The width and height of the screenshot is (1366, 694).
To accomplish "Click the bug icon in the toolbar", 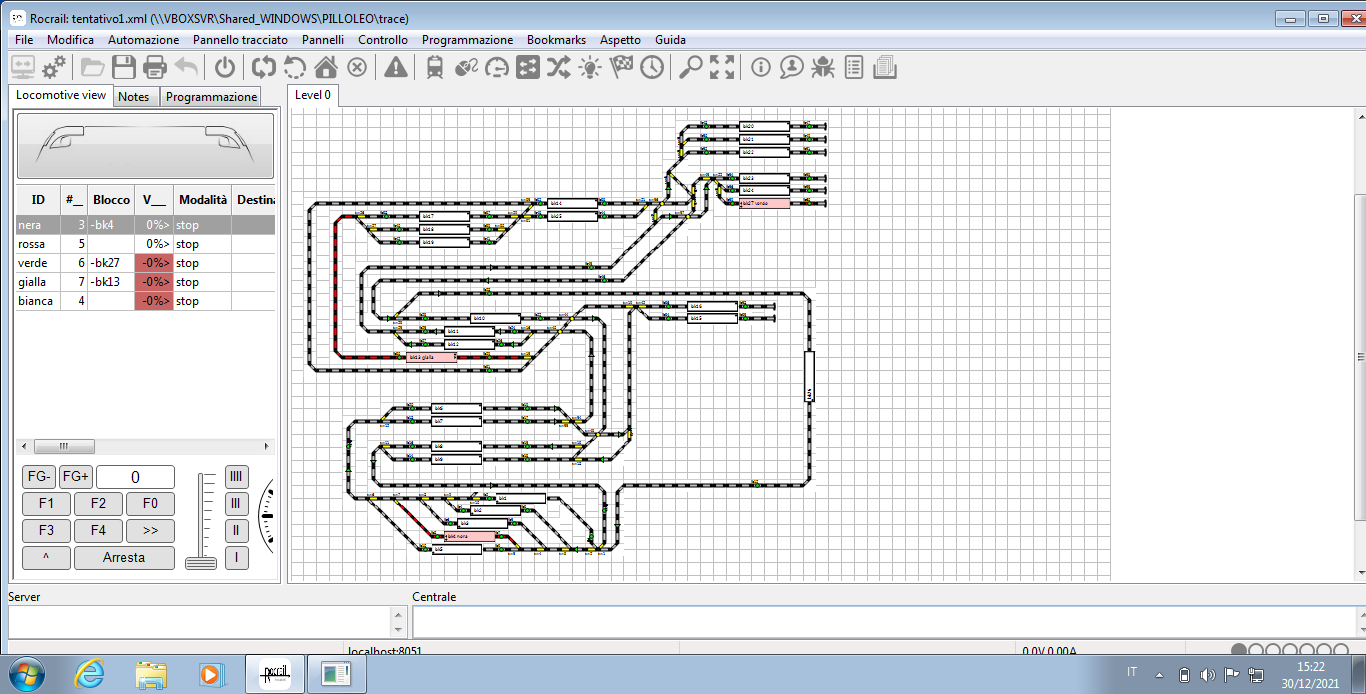I will 823,67.
